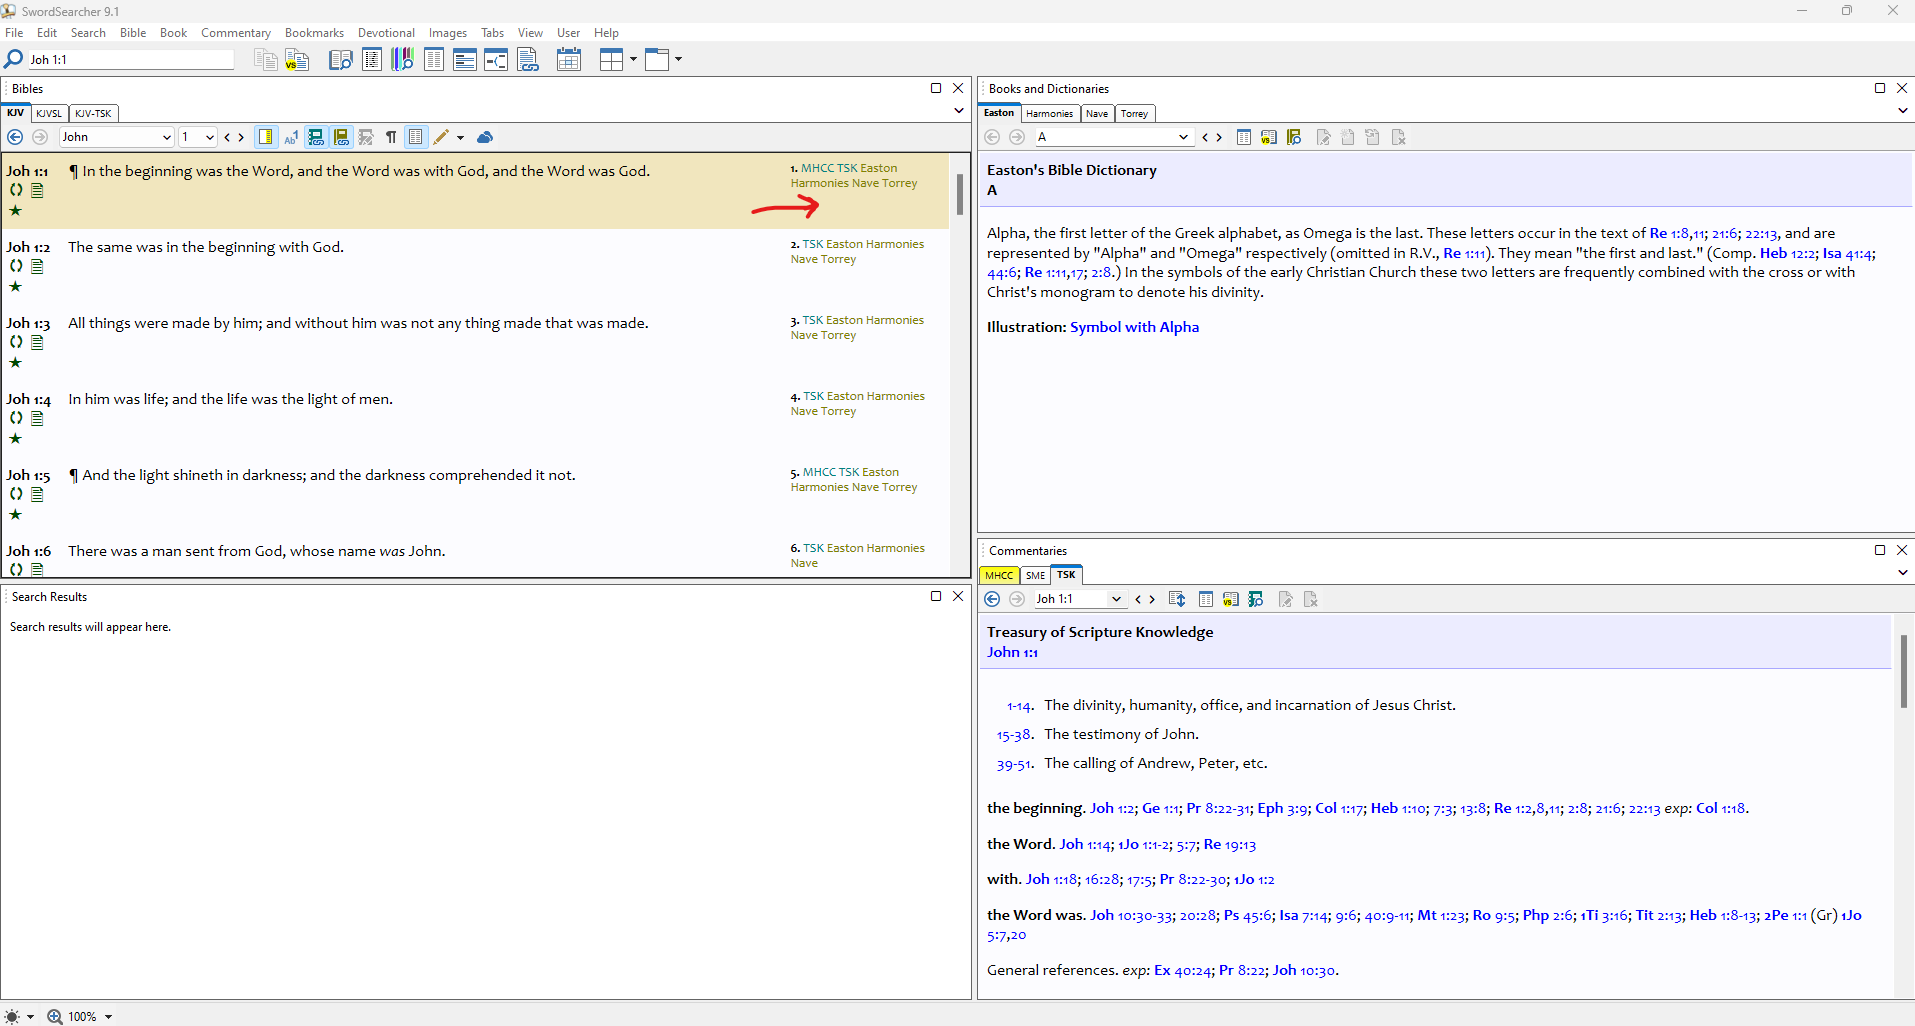Open the Heb 12:2 reference link
Image resolution: width=1915 pixels, height=1026 pixels.
pyautogui.click(x=1788, y=253)
